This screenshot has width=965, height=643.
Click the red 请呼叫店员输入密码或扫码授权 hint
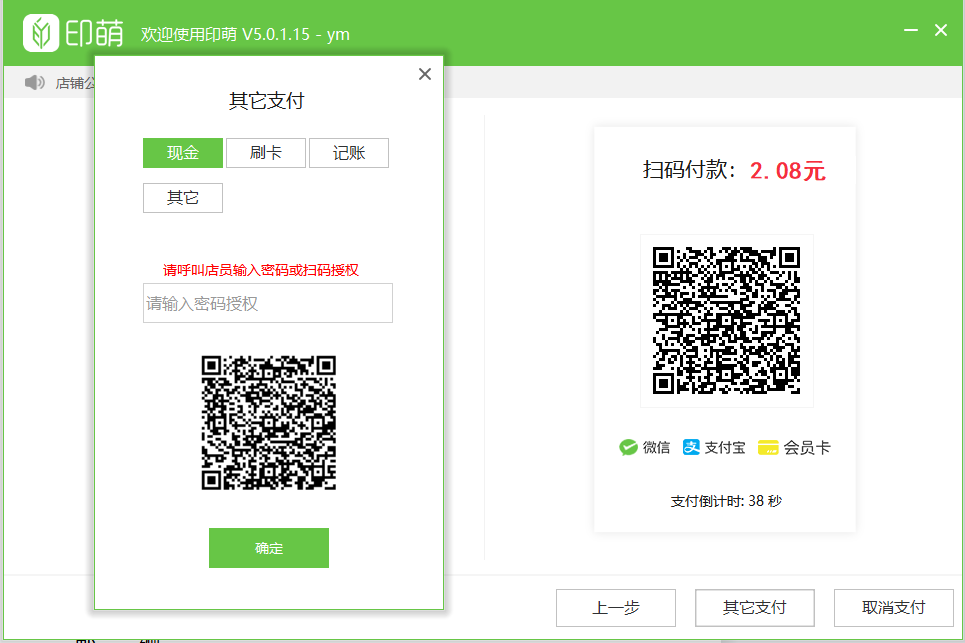pyautogui.click(x=260, y=270)
